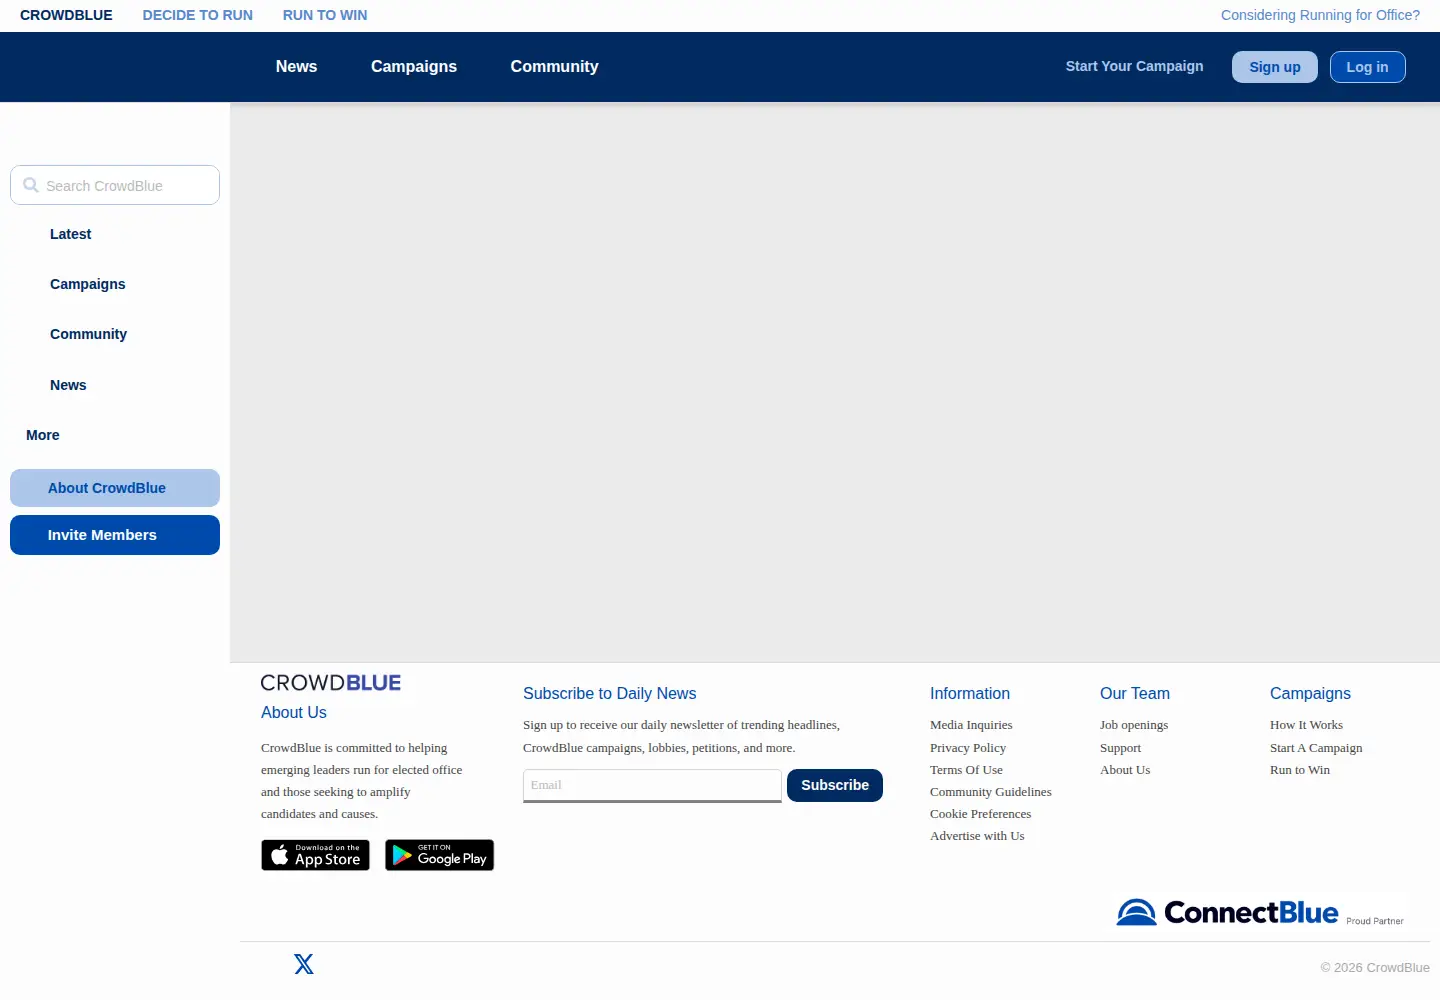
Task: Open Privacy Policy link
Action: click(968, 748)
